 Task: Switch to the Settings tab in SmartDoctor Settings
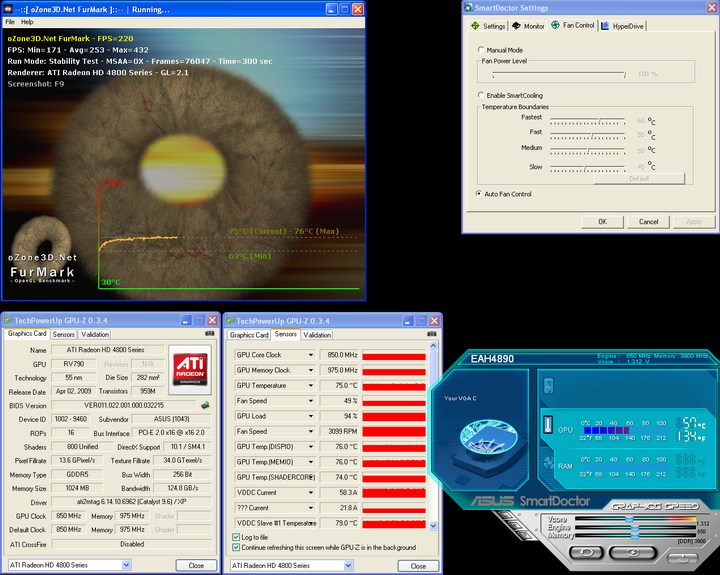[488, 26]
